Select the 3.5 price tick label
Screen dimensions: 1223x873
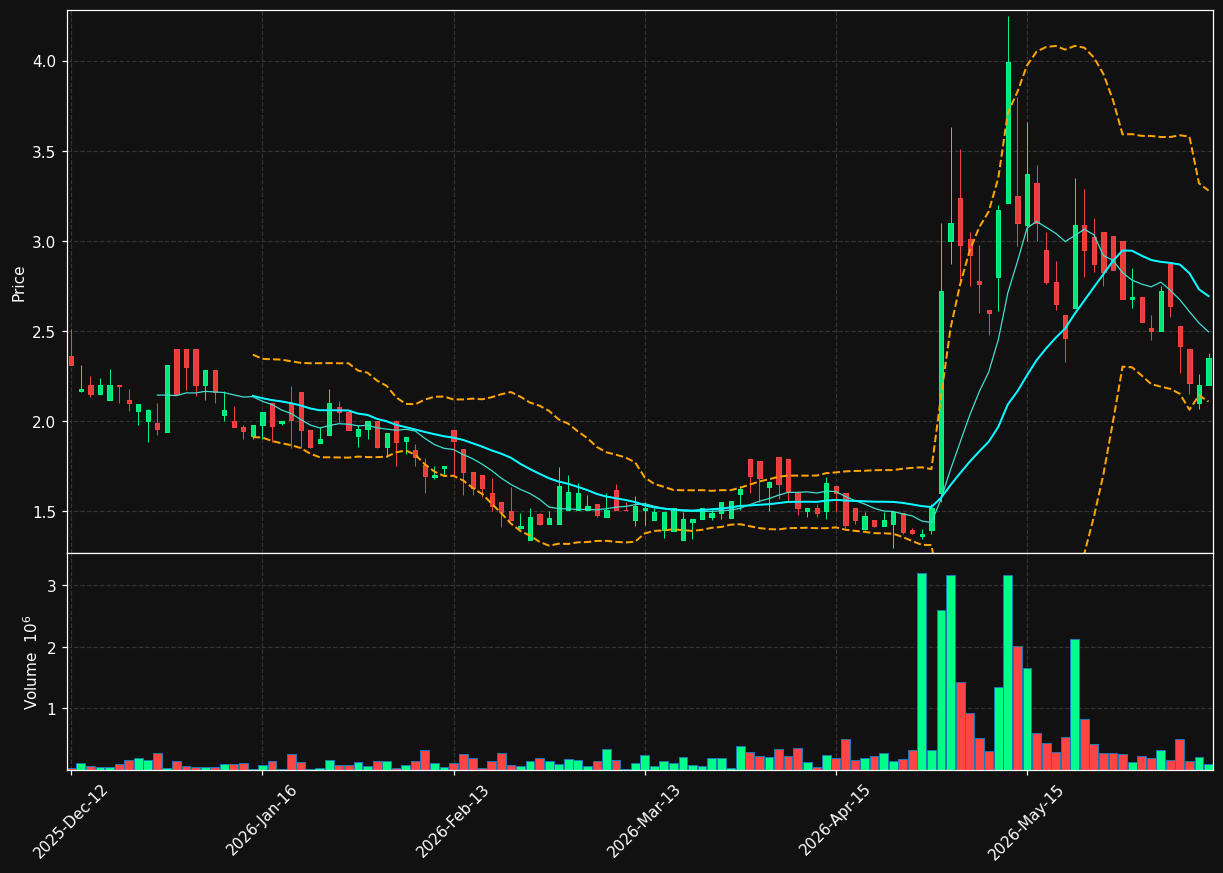point(45,152)
